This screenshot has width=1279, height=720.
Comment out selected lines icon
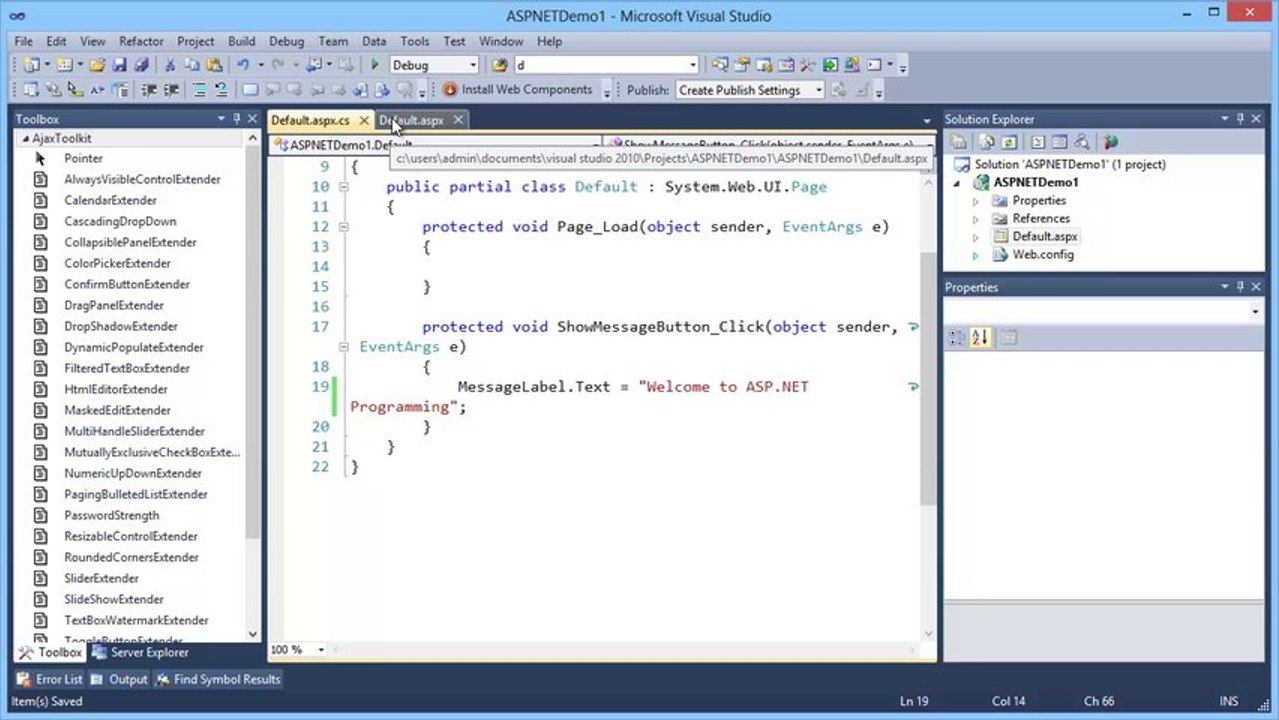pos(199,90)
